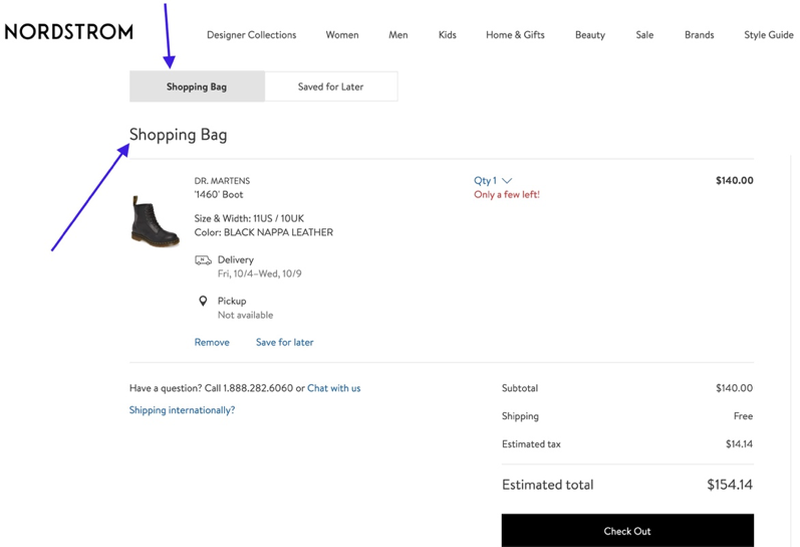Click Color: BLACK NAPPA LEATHER text
800x547 pixels.
click(x=263, y=232)
